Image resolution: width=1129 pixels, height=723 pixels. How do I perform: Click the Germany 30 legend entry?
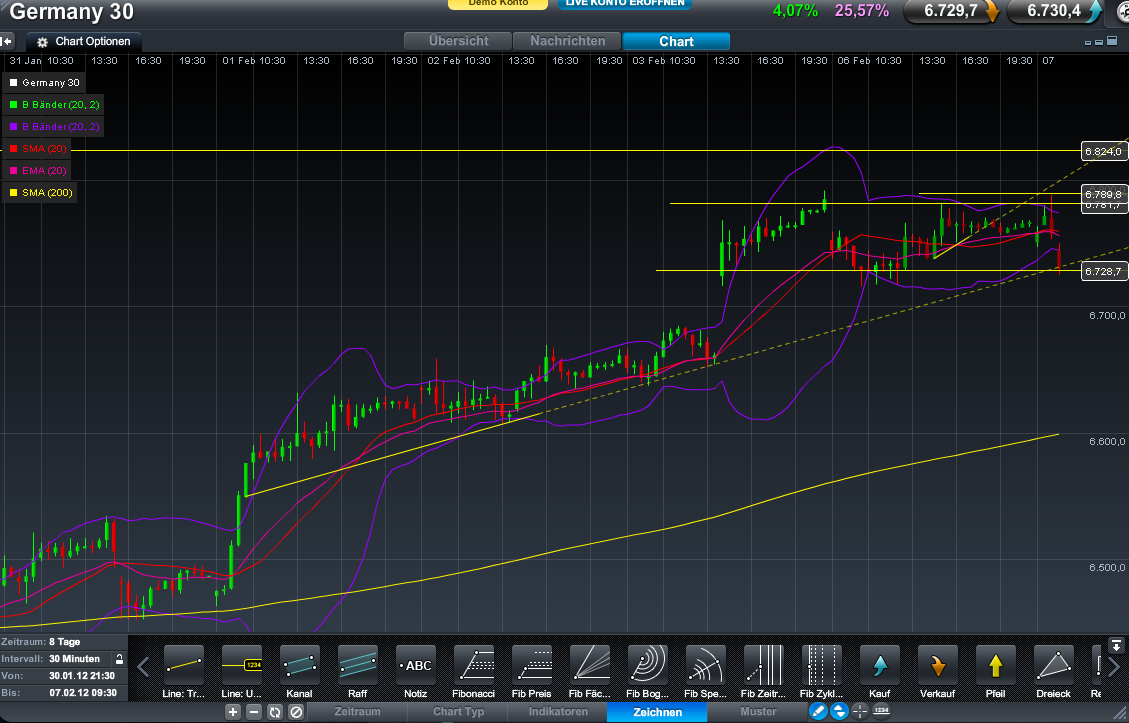coord(44,83)
